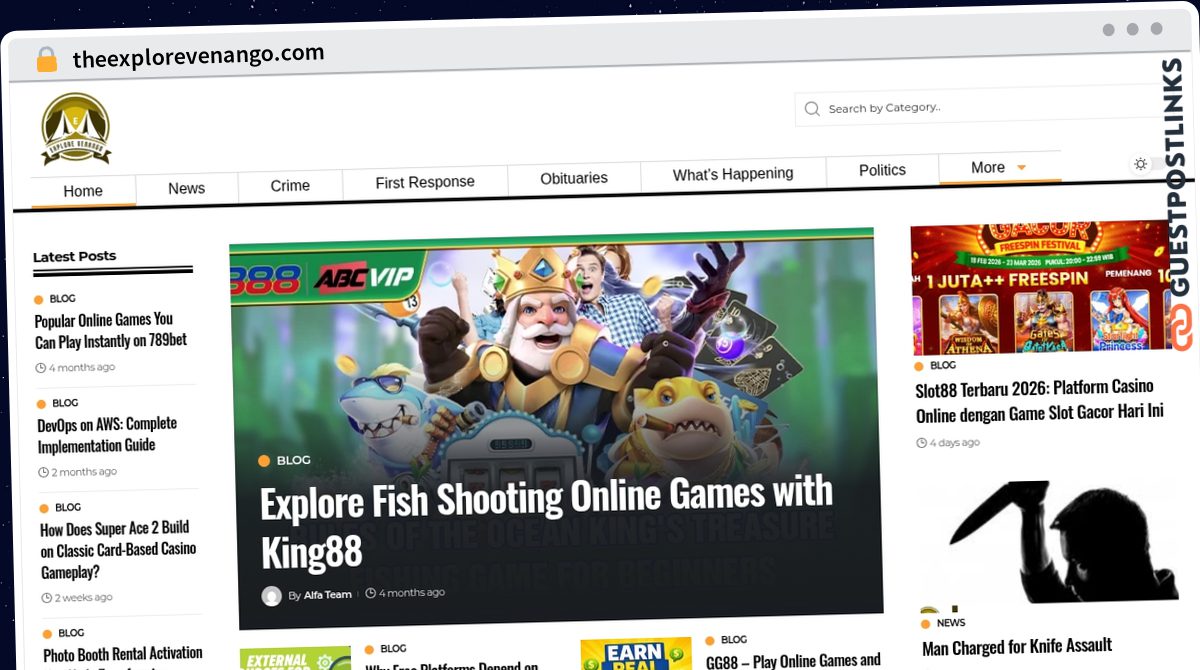Read How Does Super Ace 2 Build article

[x=118, y=549]
